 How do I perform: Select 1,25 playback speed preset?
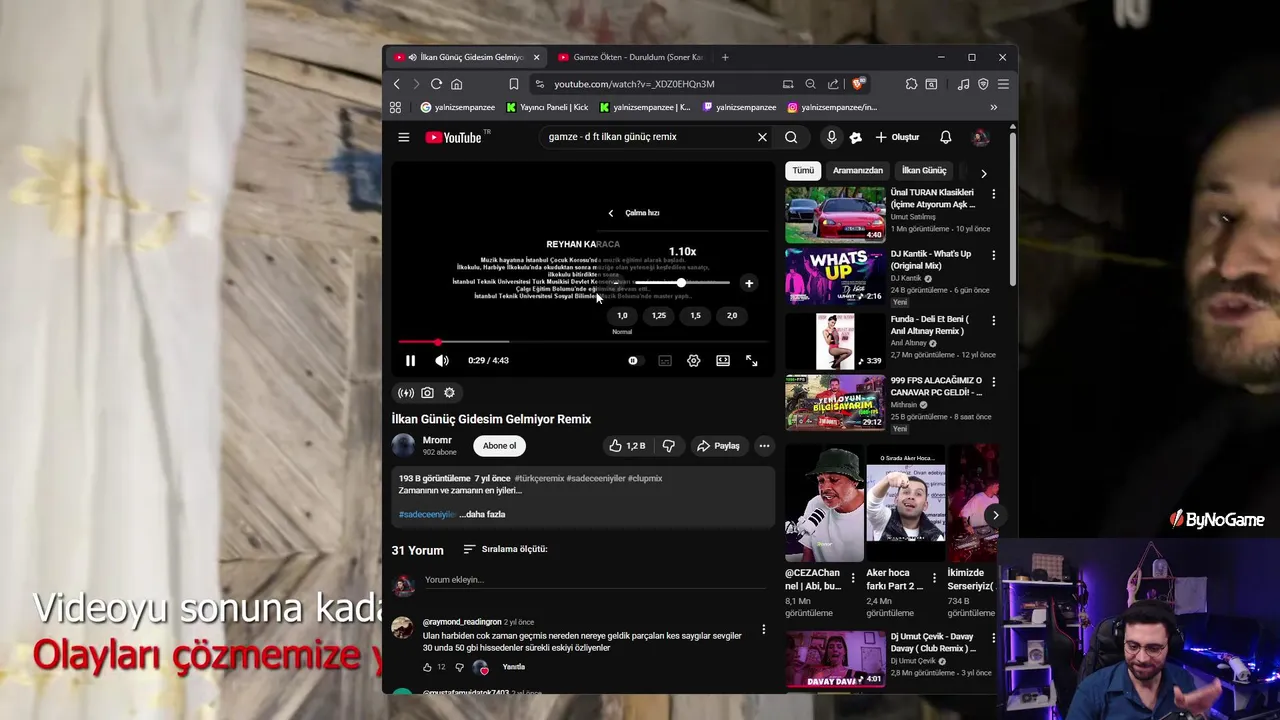[x=659, y=316]
